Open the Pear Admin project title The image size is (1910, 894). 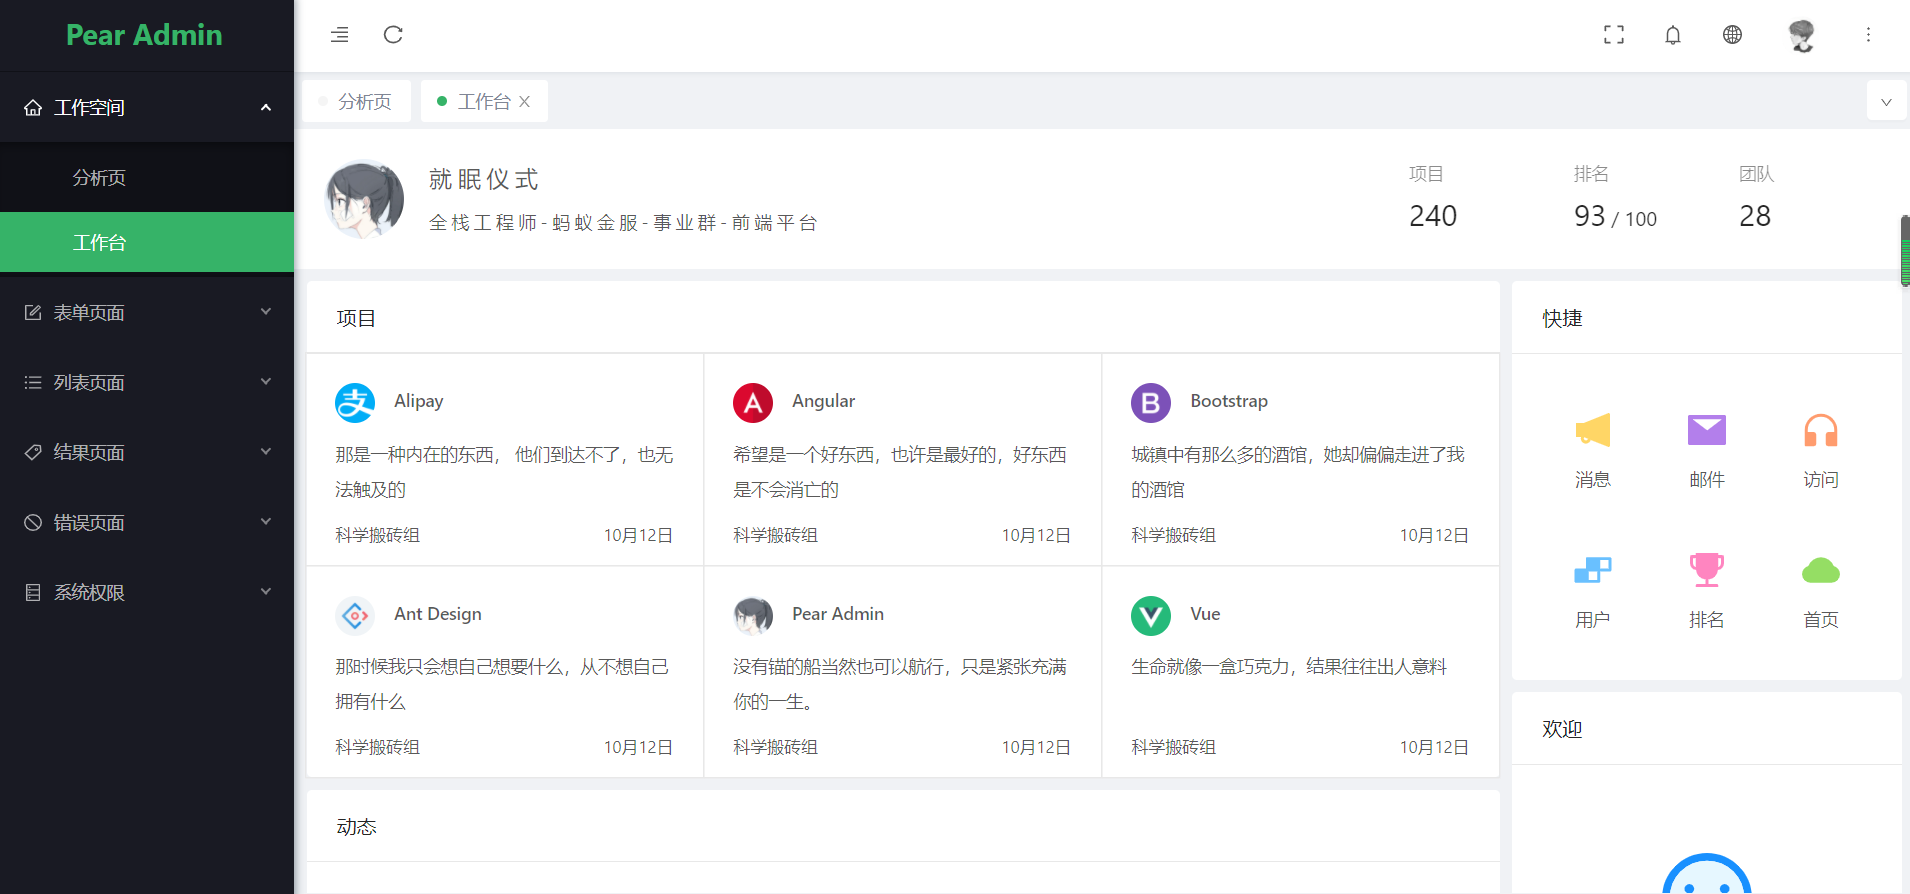838,614
